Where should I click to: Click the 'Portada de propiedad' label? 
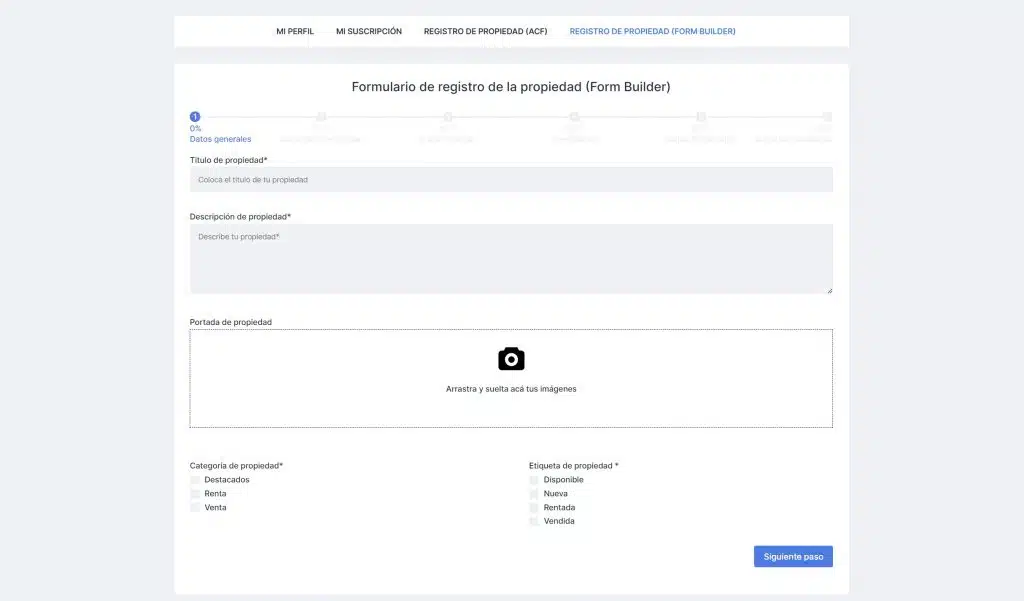231,322
